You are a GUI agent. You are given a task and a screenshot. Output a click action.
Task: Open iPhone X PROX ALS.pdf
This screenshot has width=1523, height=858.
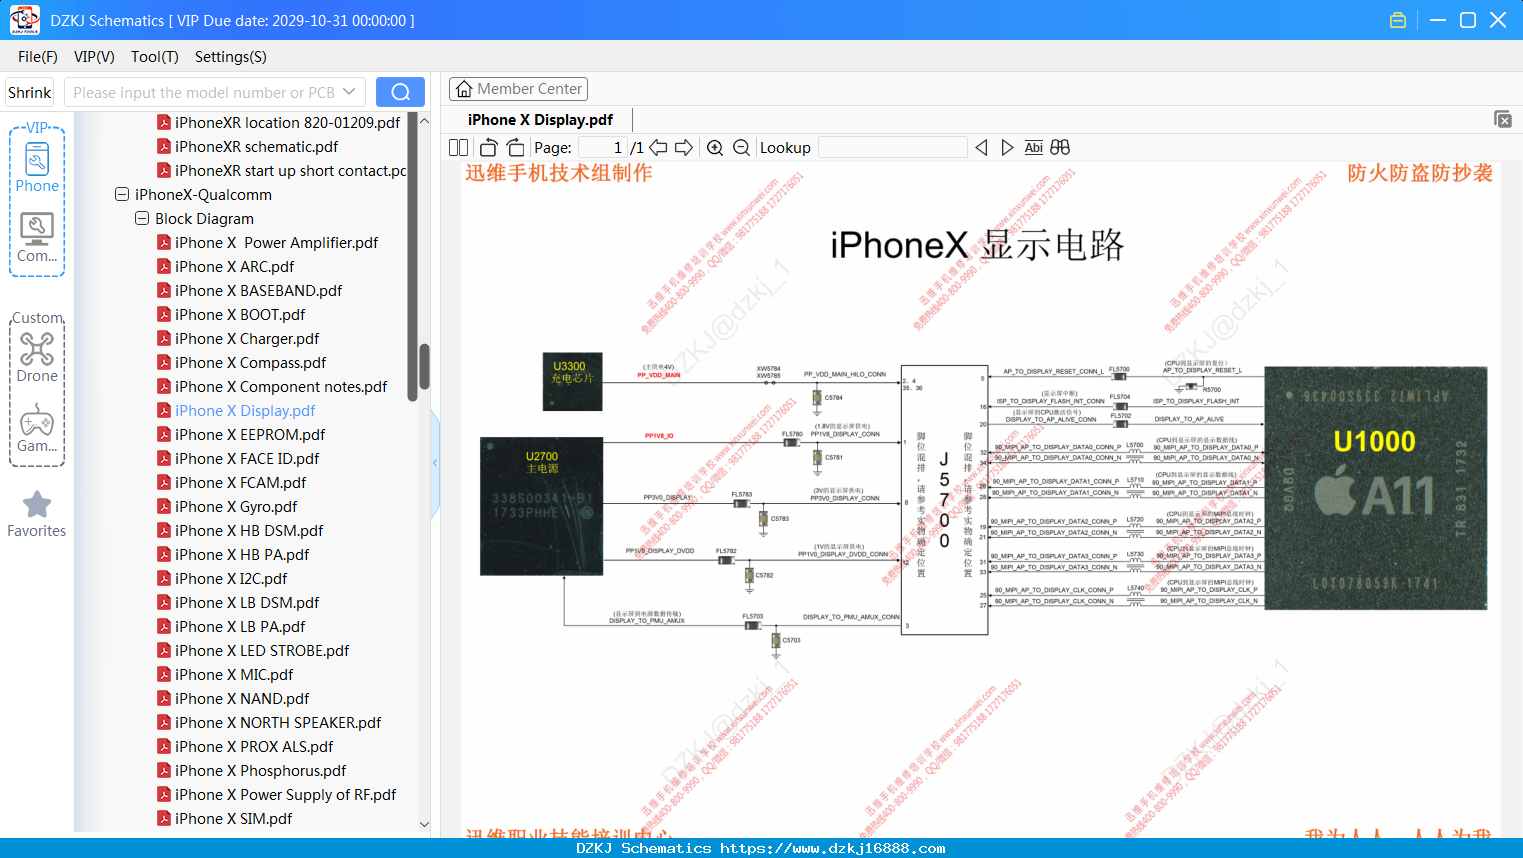[254, 746]
